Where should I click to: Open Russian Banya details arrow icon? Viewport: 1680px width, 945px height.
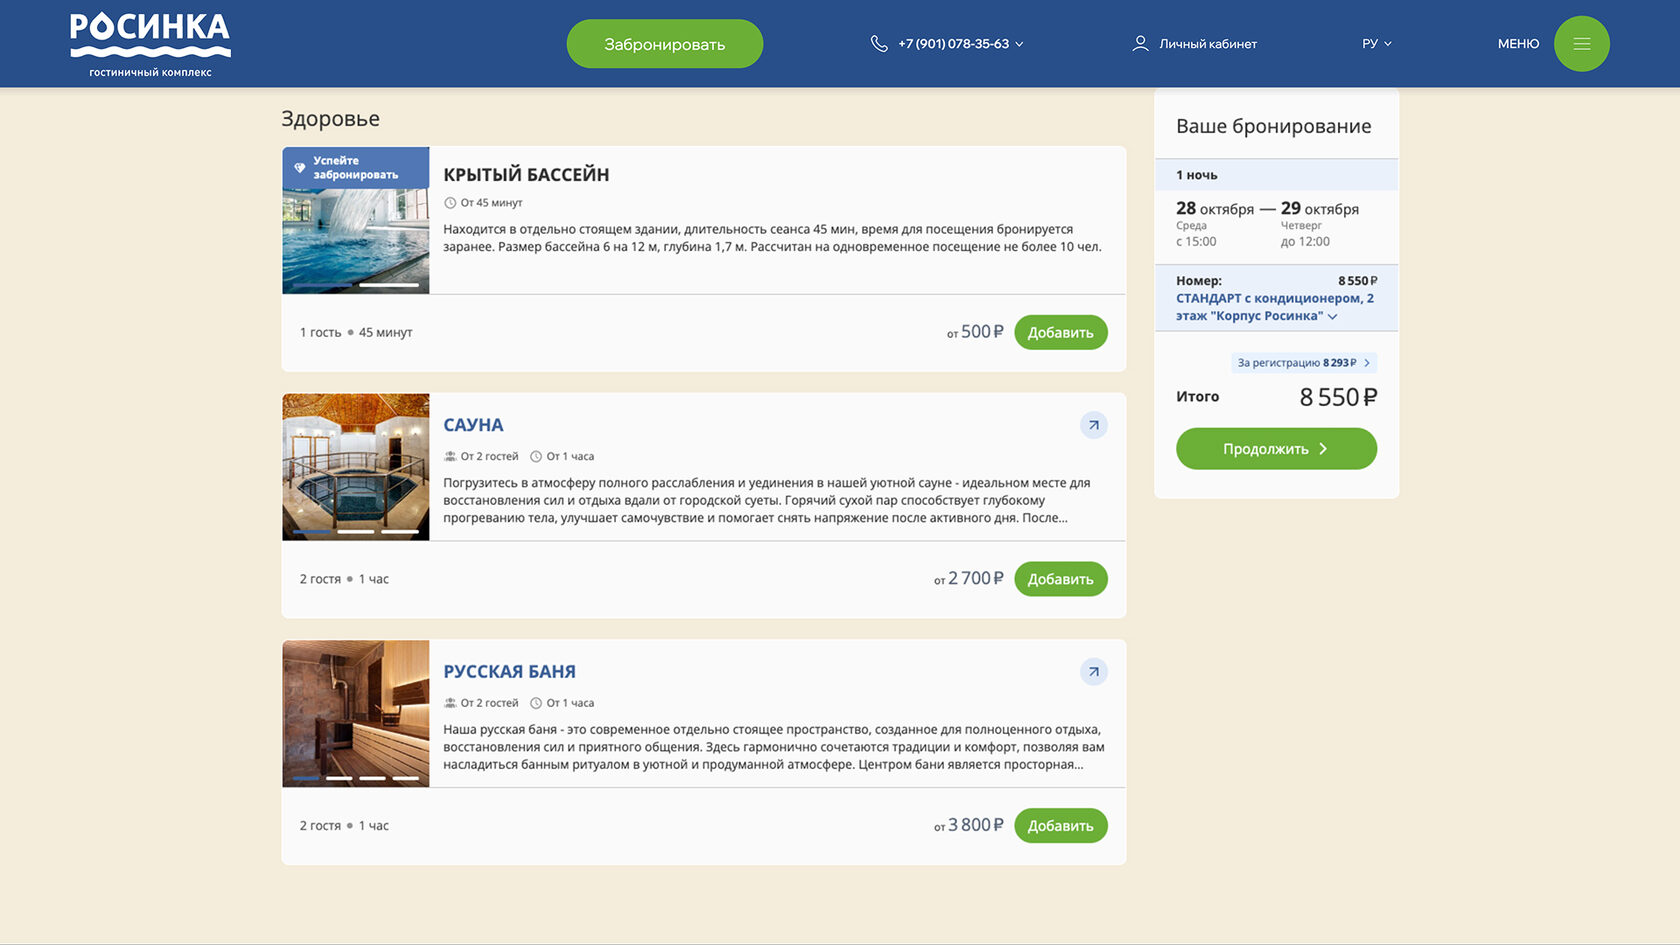pyautogui.click(x=1094, y=672)
